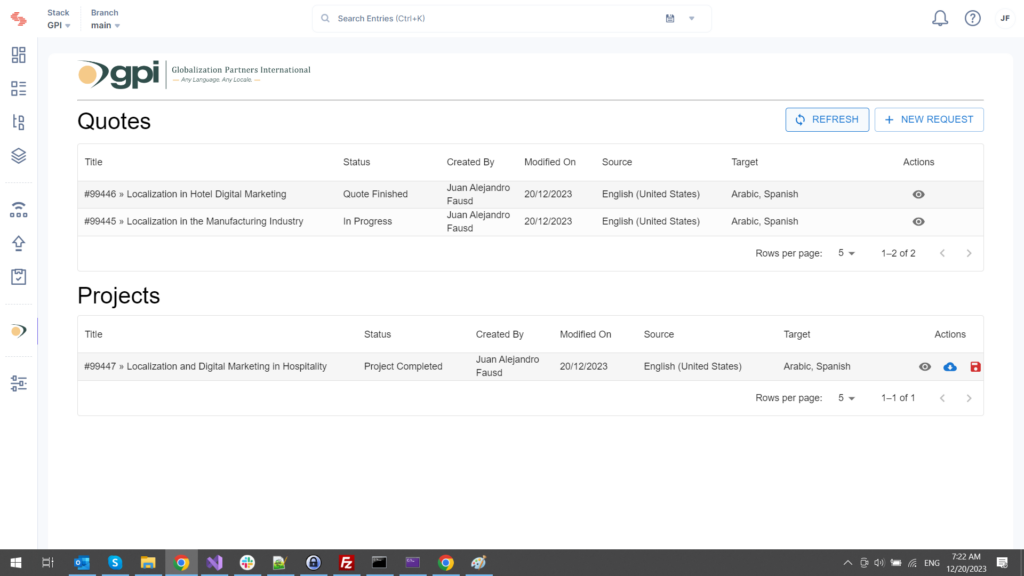Image resolution: width=1024 pixels, height=576 pixels.
Task: Open the Assets layers icon in sidebar
Action: tap(18, 155)
